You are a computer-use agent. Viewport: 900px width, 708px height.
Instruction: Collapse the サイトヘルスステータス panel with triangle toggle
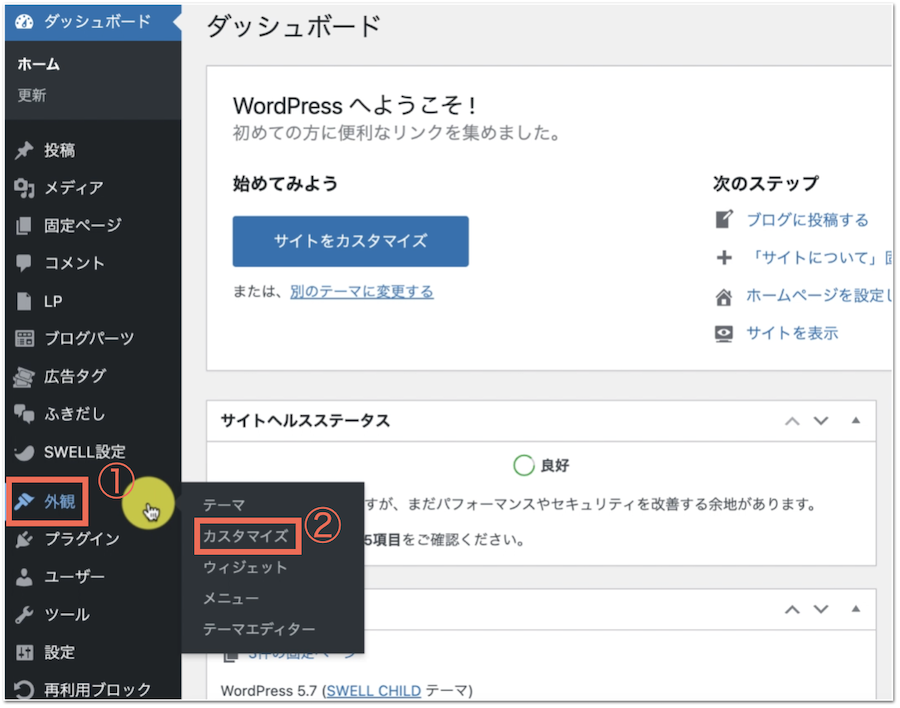(856, 421)
